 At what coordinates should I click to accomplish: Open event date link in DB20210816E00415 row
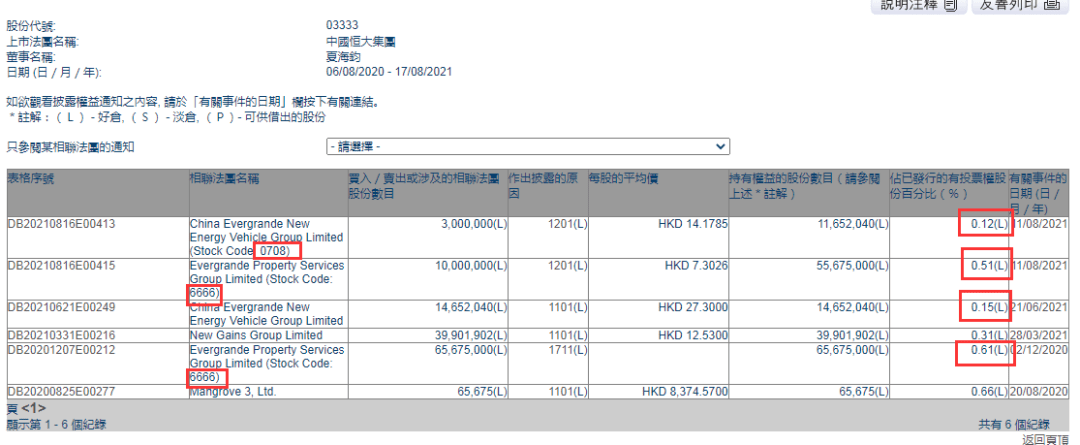coord(1039,266)
